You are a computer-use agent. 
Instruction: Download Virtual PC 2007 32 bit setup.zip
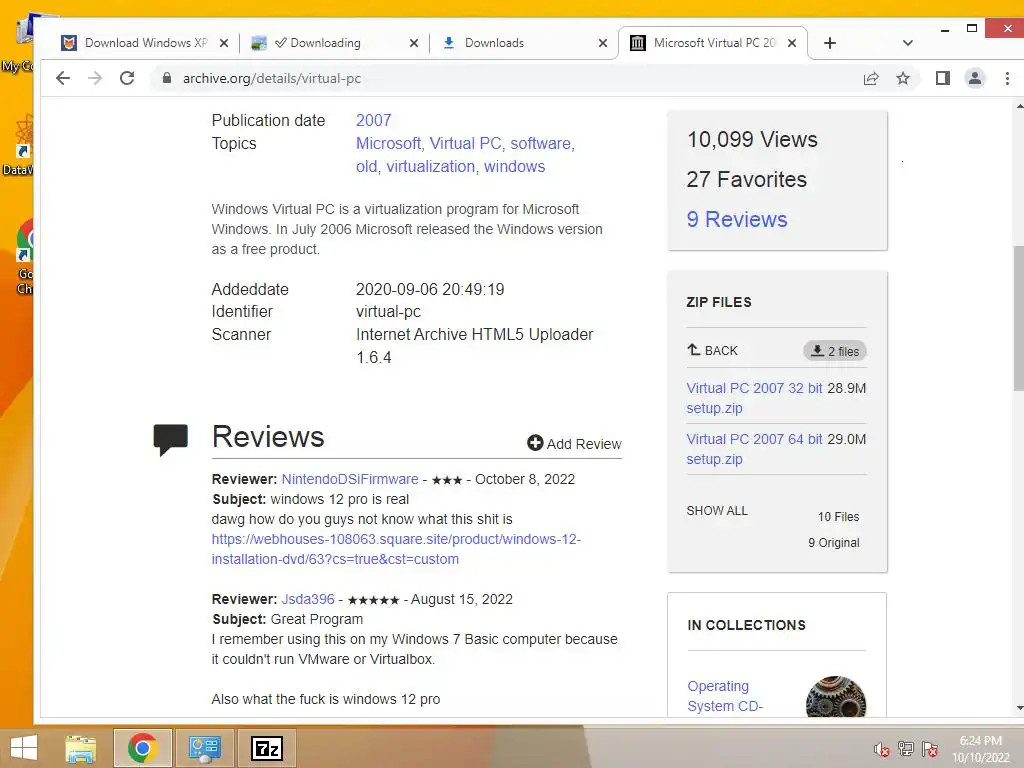click(x=754, y=398)
